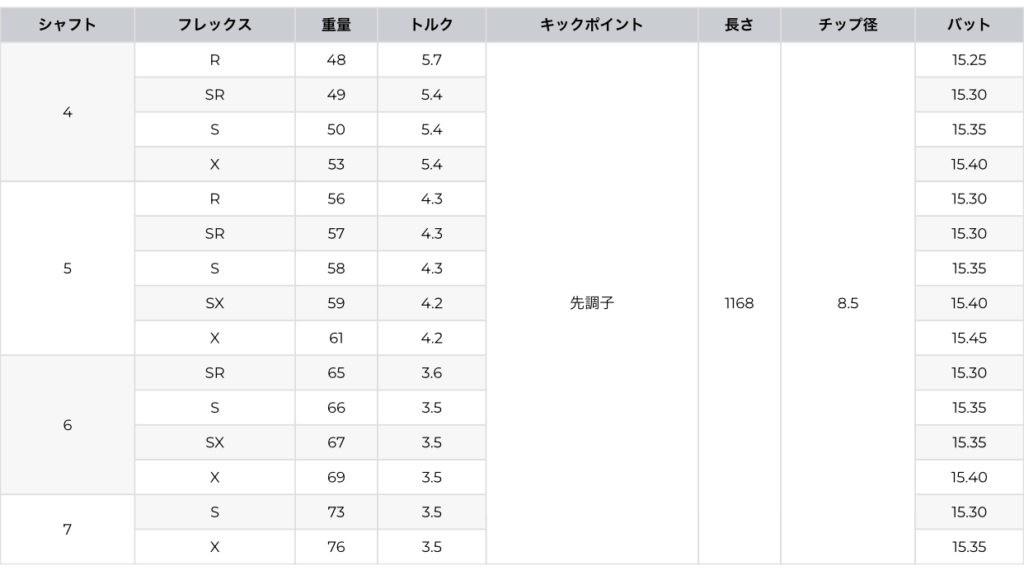The width and height of the screenshot is (1024, 575).
Task: Click the チップ径 column header
Action: (847, 25)
